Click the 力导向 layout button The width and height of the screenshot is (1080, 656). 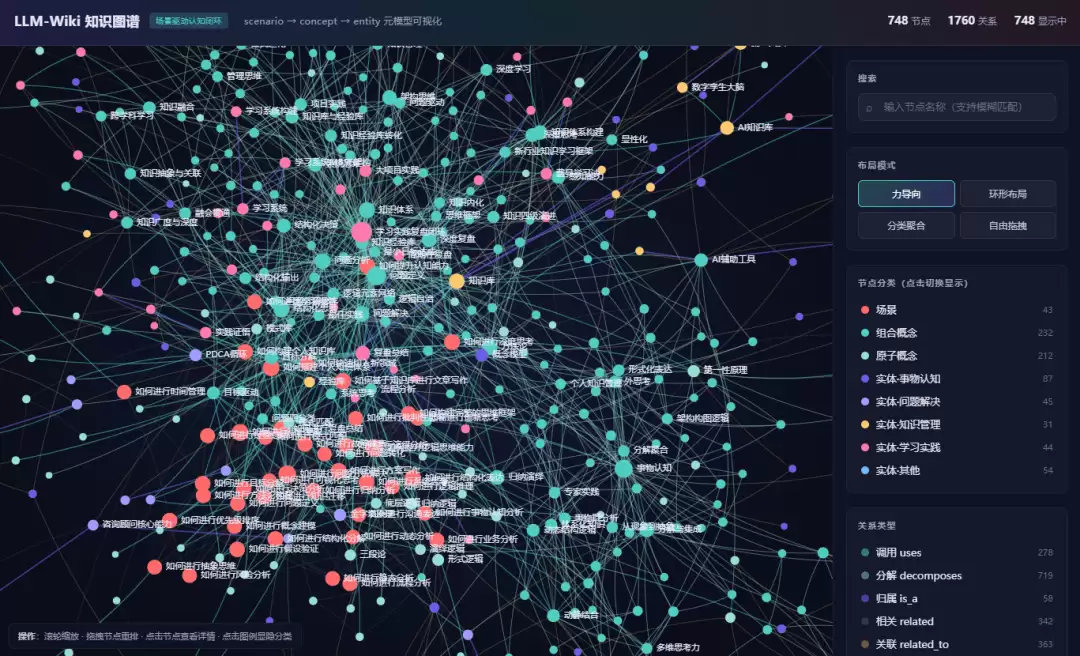point(906,194)
